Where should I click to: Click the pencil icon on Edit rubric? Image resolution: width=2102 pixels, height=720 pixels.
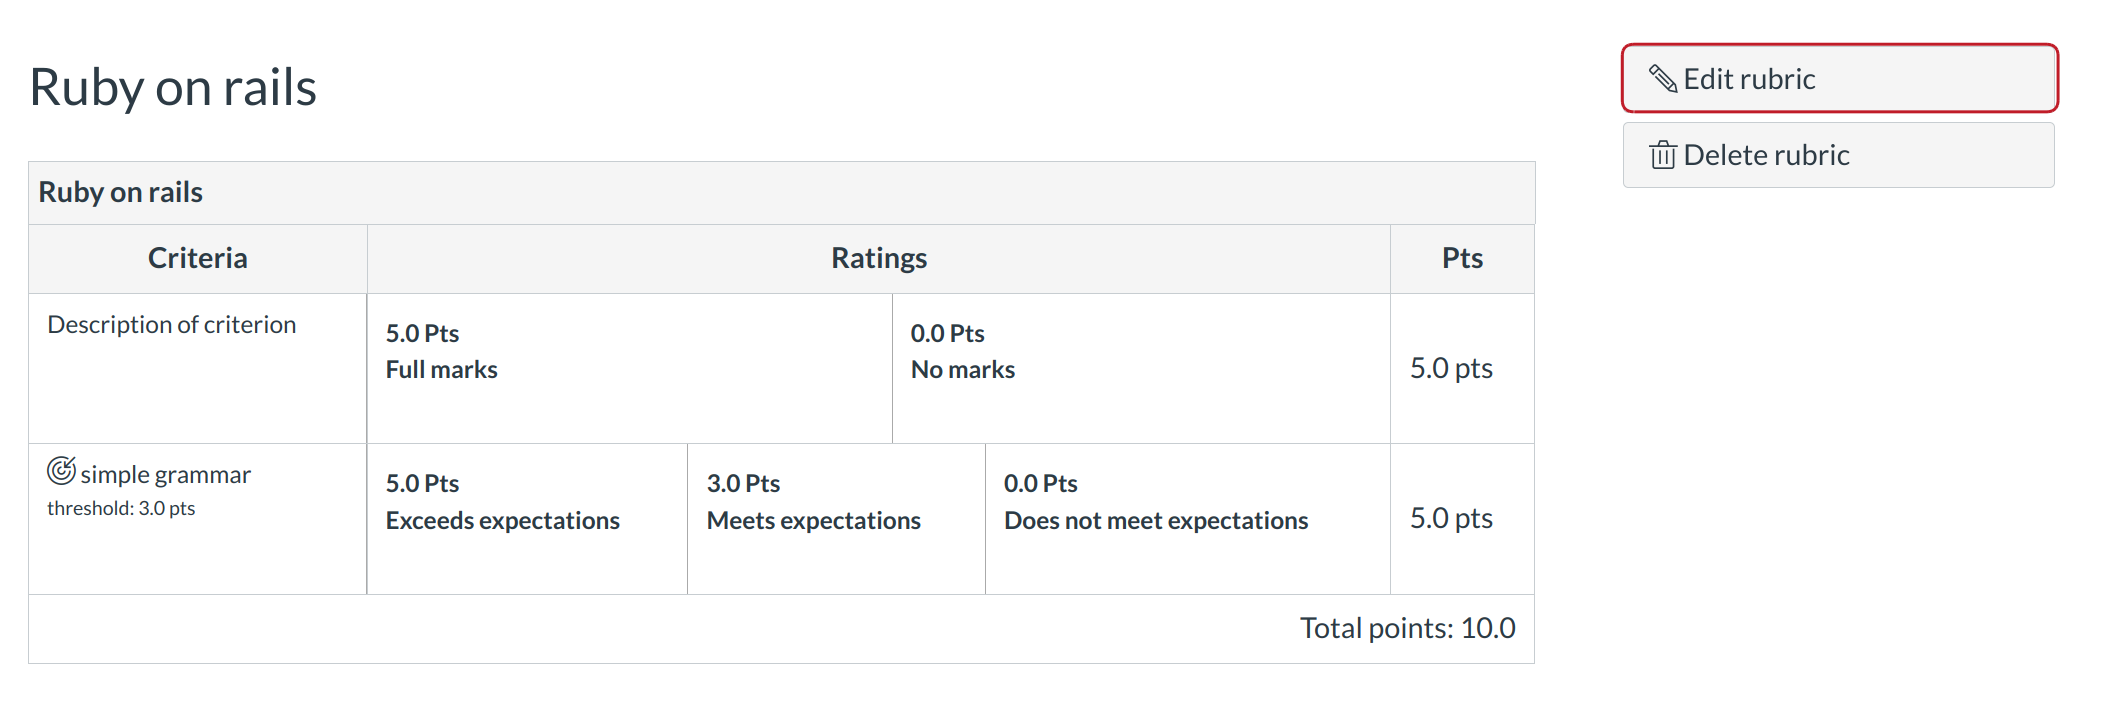tap(1662, 78)
